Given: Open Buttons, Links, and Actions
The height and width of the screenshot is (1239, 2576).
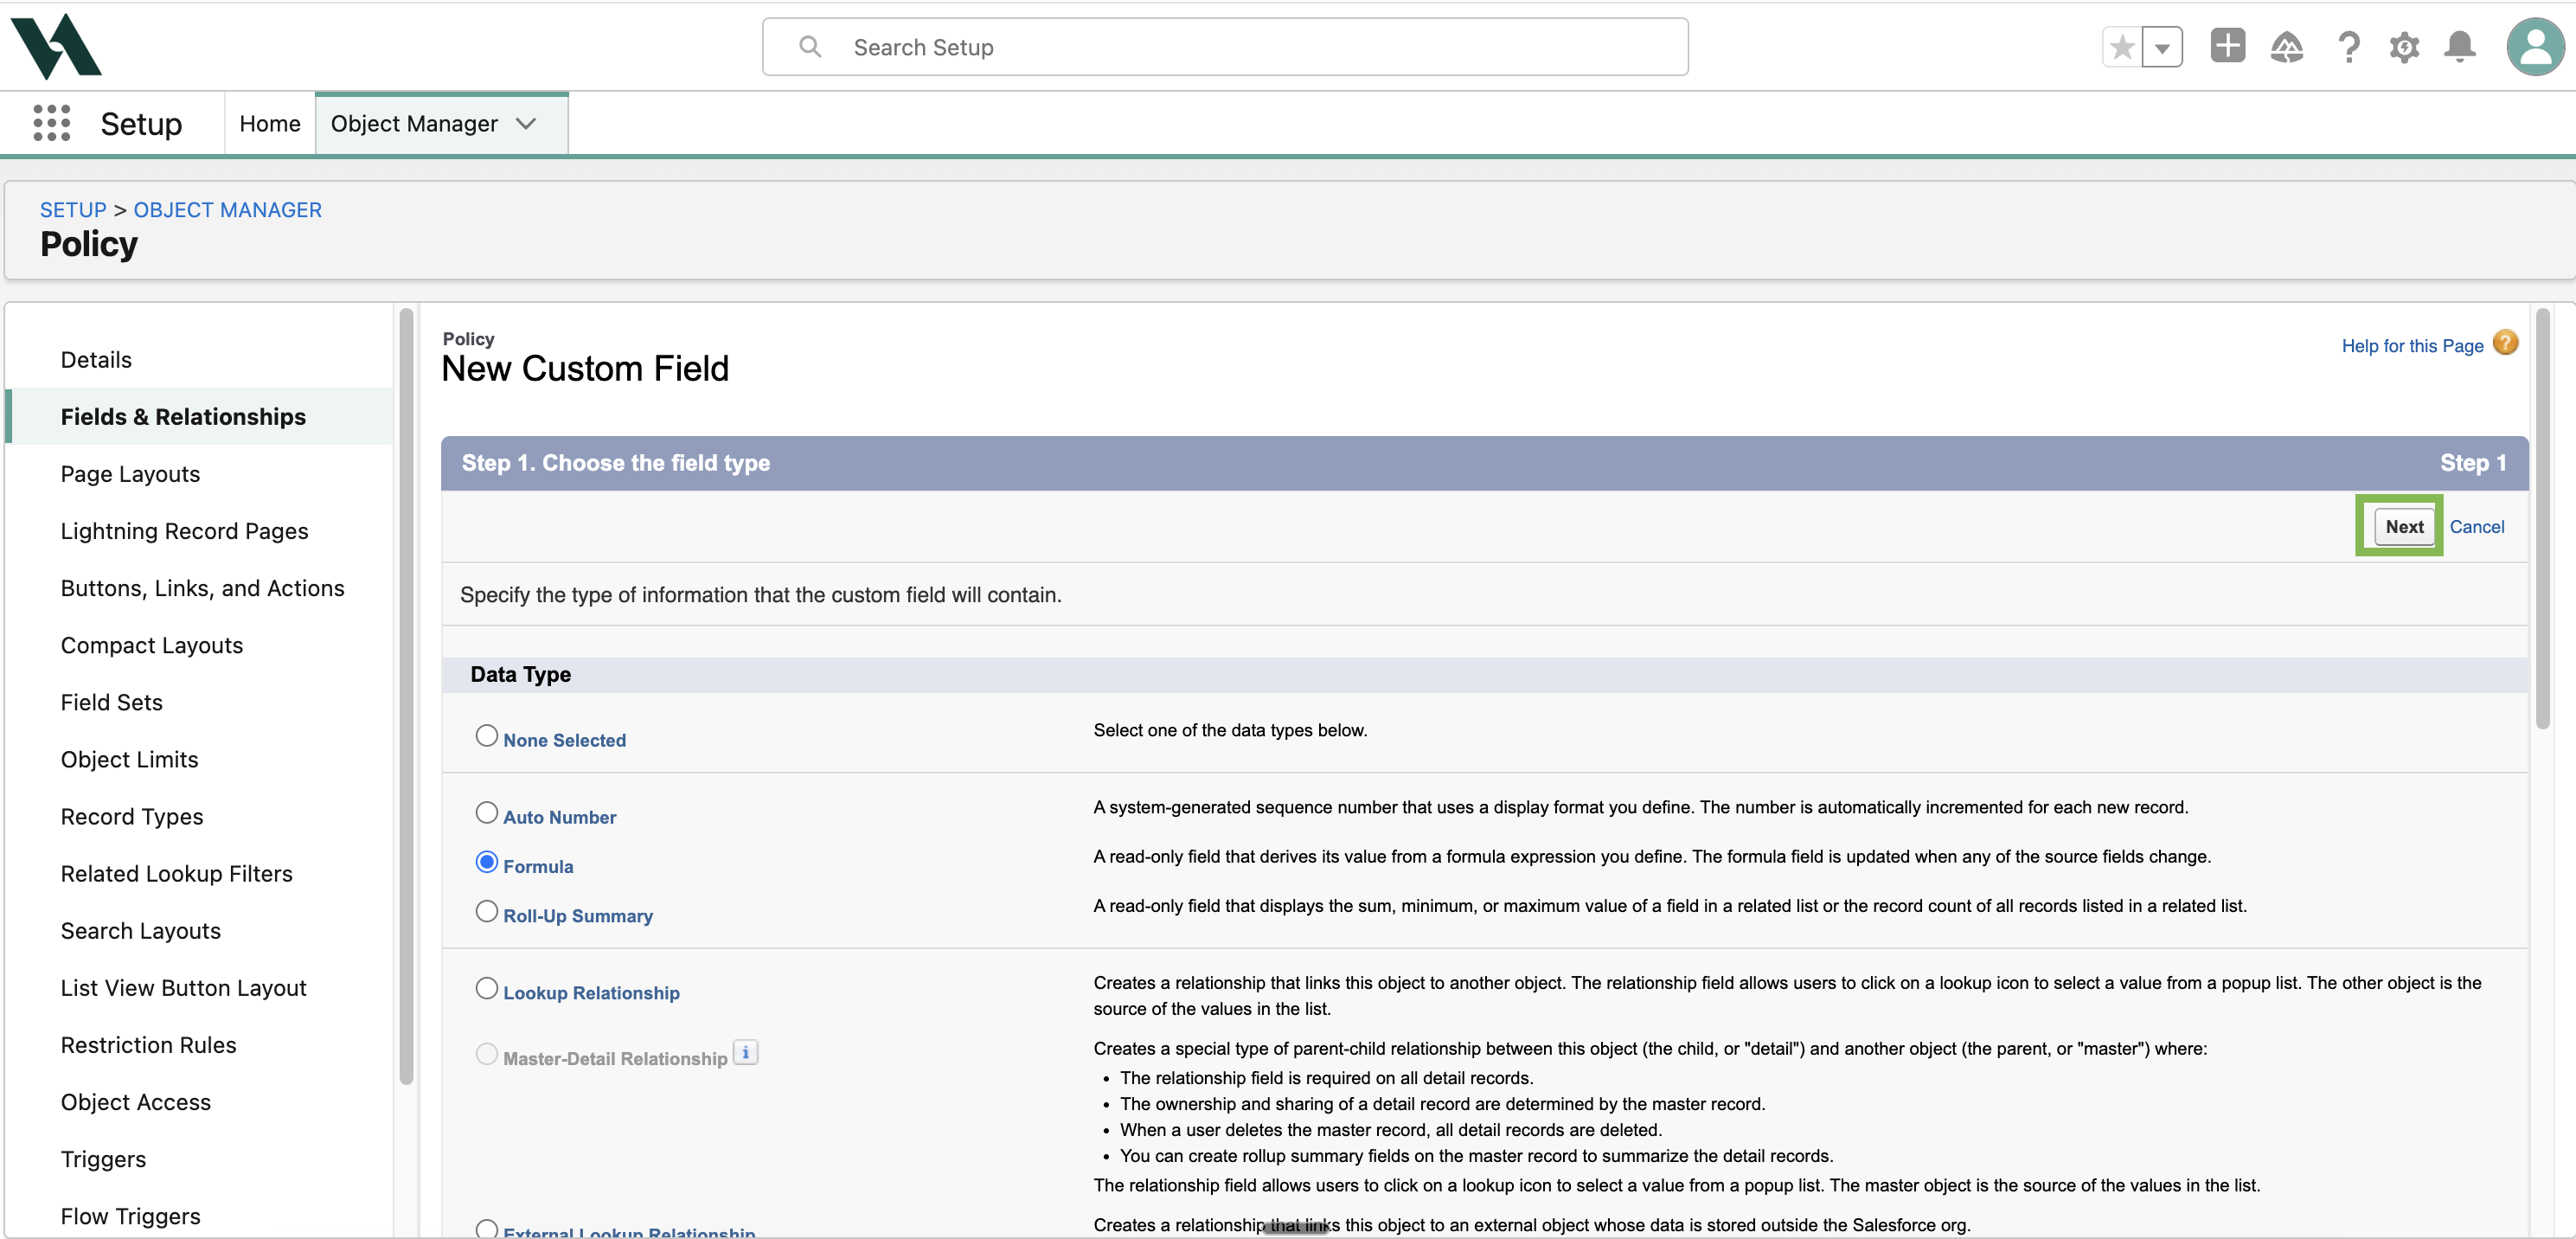Looking at the screenshot, I should (x=202, y=588).
